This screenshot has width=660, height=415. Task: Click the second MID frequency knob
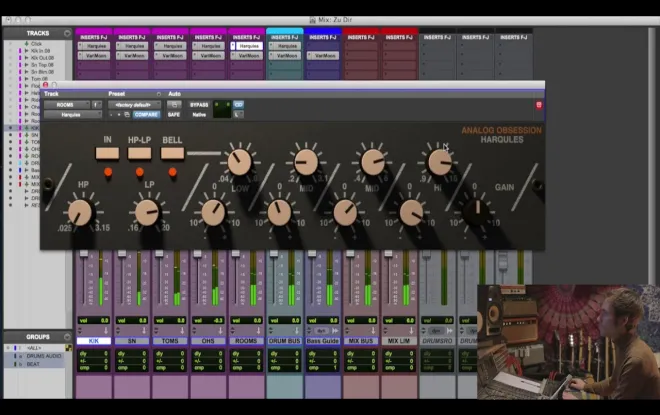(373, 162)
